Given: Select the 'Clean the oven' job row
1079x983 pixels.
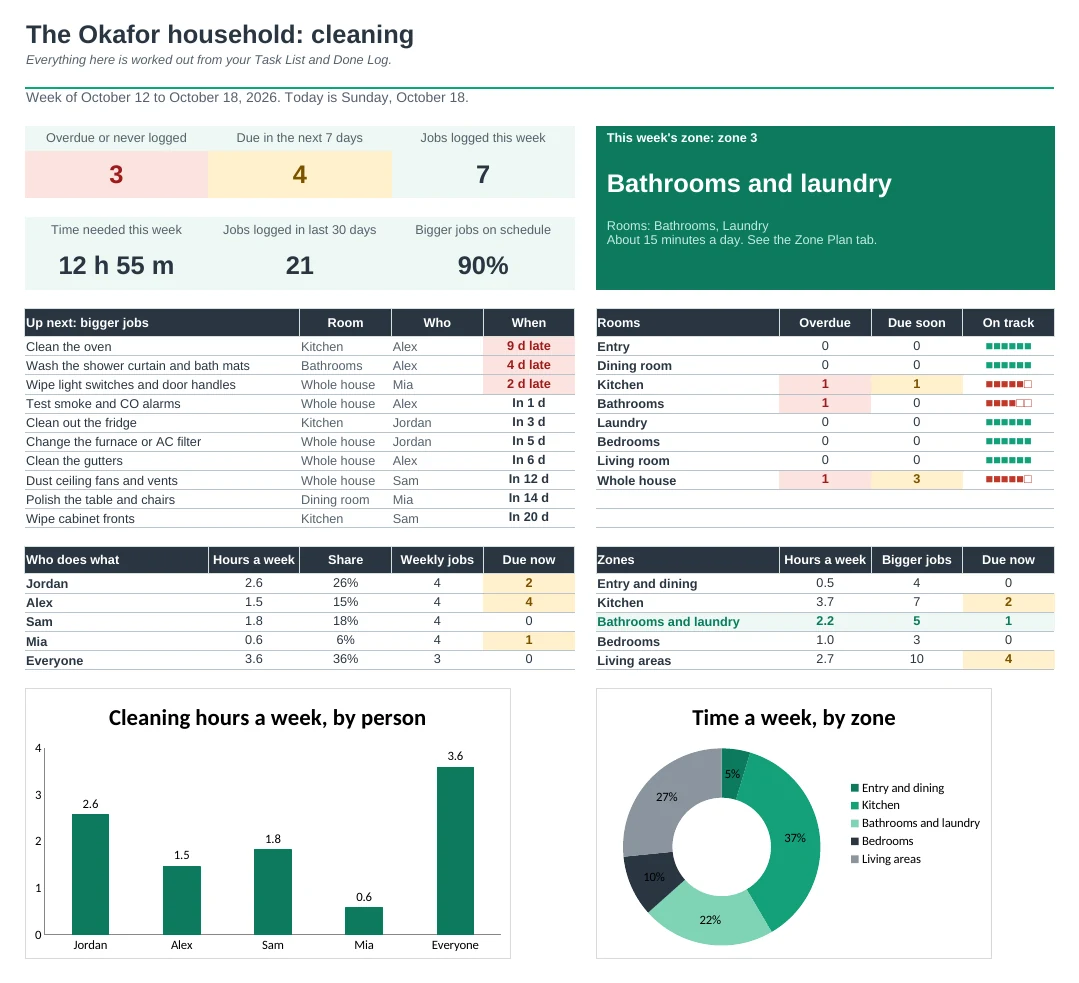Looking at the screenshot, I should coord(299,346).
